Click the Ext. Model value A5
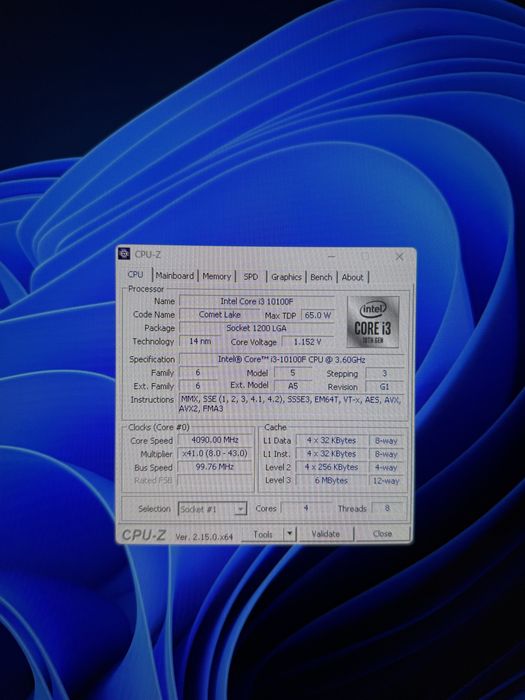The image size is (525, 700). pos(293,386)
